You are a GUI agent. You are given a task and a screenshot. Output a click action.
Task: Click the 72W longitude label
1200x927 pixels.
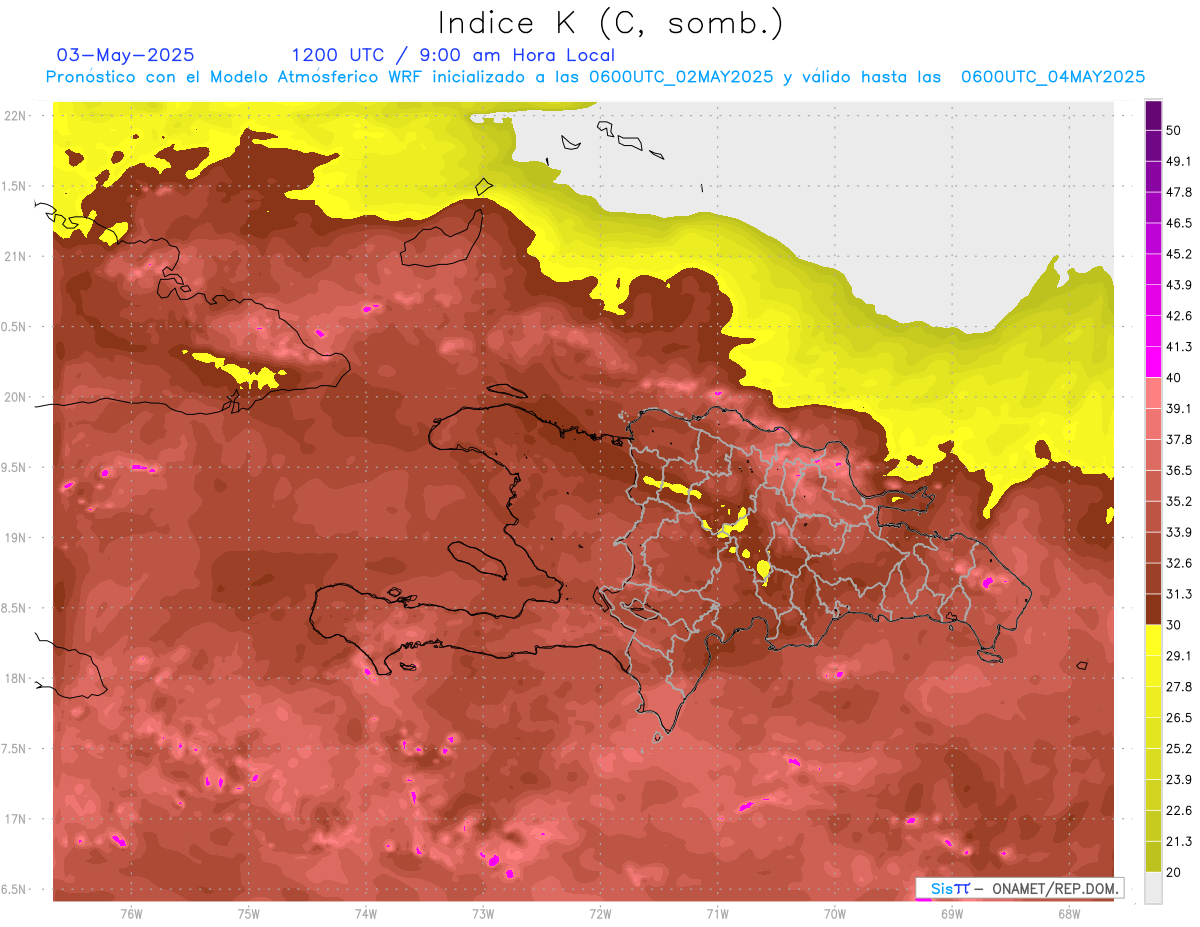[x=600, y=913]
